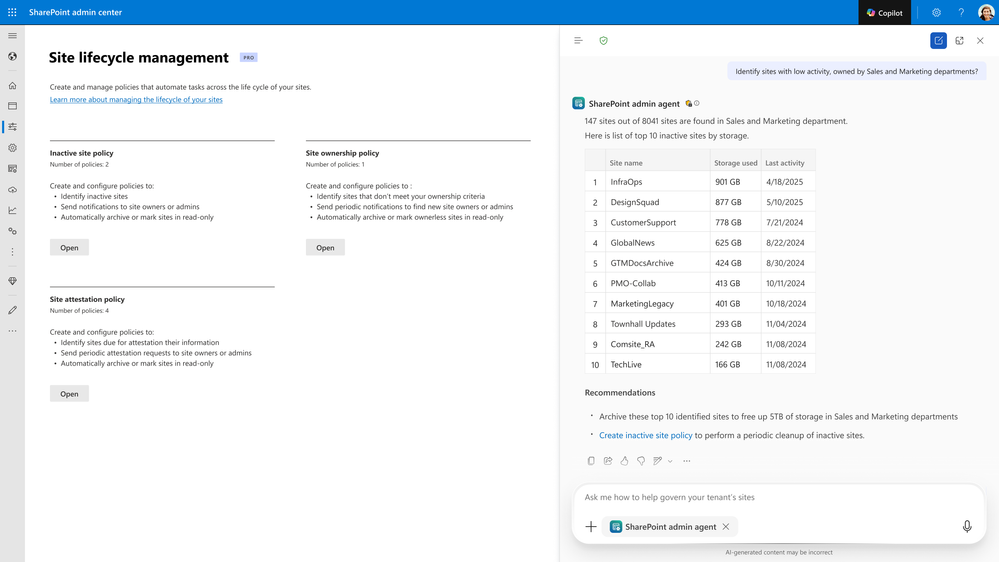Select the GTMDocsArchive site name cell

pyautogui.click(x=657, y=263)
